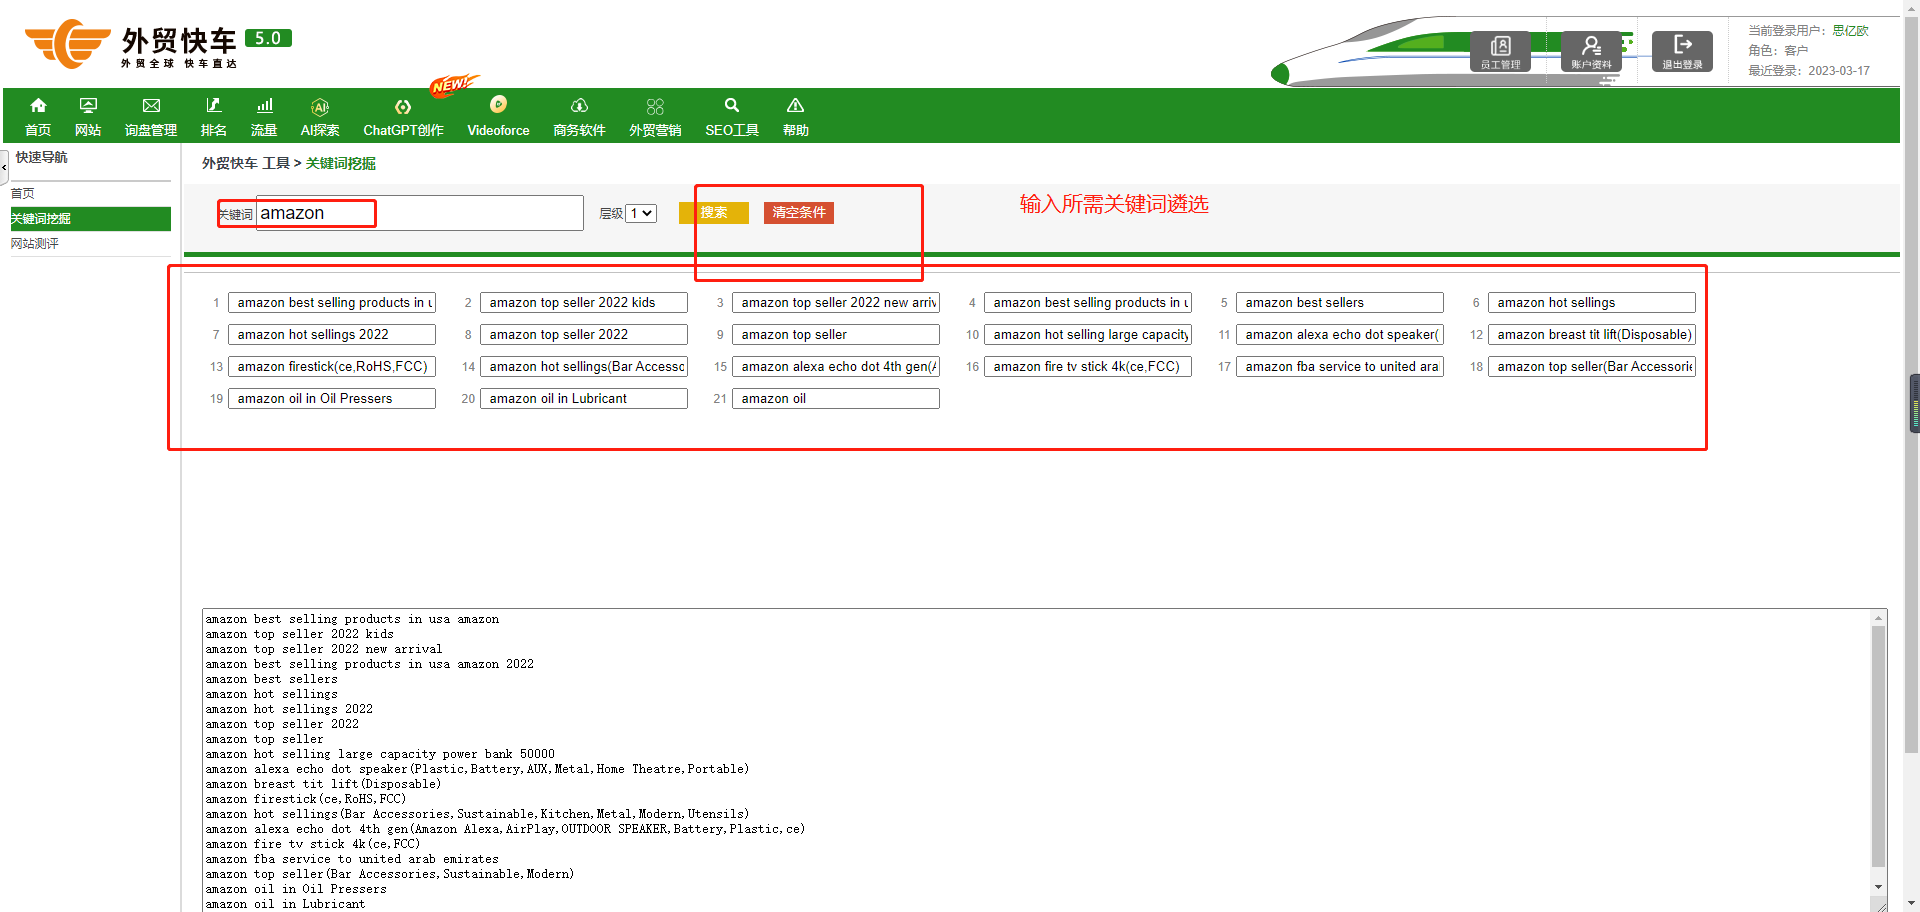Click the 外贸快车 logo
Screen dimensions: 1920x912
[x=158, y=44]
